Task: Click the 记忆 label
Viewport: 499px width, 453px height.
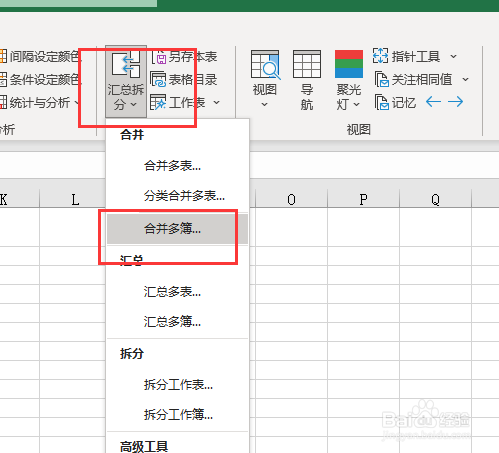Action: 404,103
